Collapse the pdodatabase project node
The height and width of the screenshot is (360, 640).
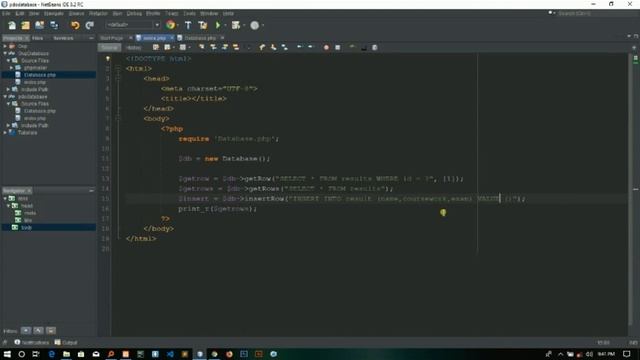click(5, 97)
